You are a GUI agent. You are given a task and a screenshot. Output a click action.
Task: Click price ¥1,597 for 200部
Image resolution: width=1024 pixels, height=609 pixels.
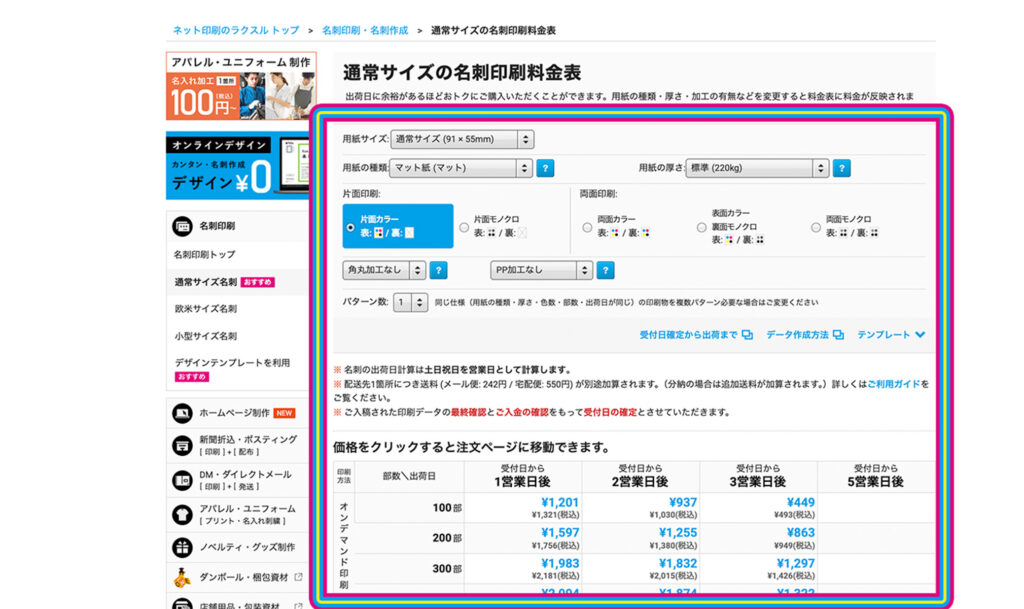pos(560,533)
